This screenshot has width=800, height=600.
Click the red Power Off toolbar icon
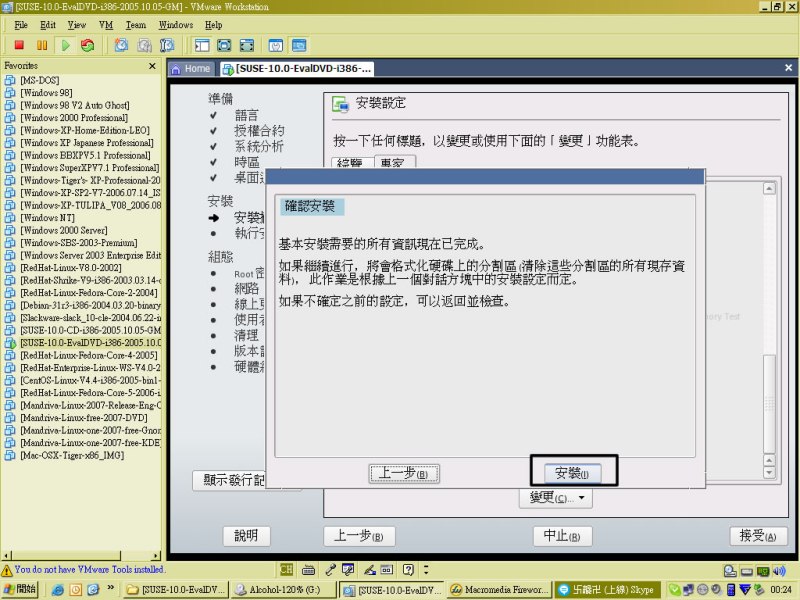[19, 45]
